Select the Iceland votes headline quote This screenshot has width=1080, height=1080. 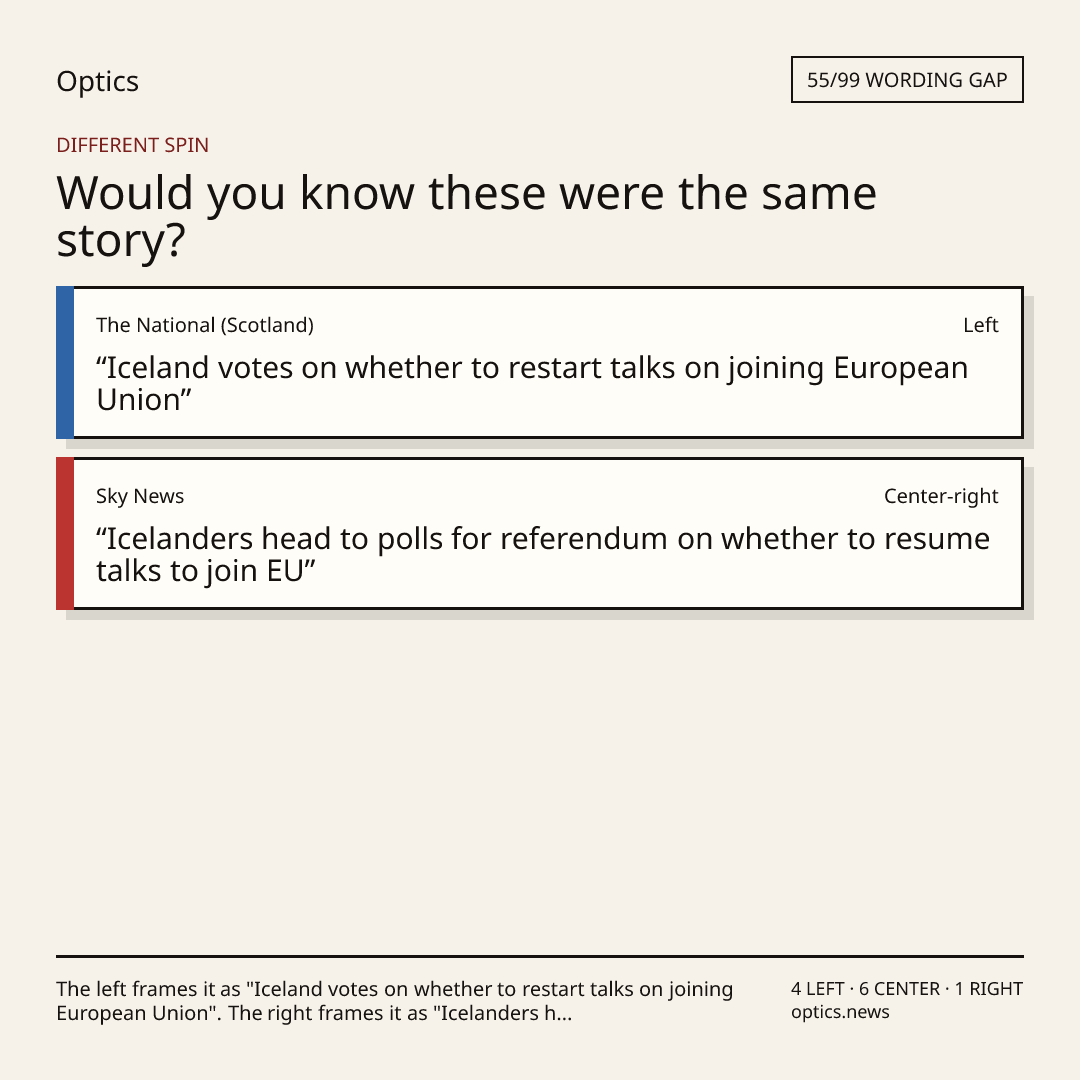tap(532, 384)
